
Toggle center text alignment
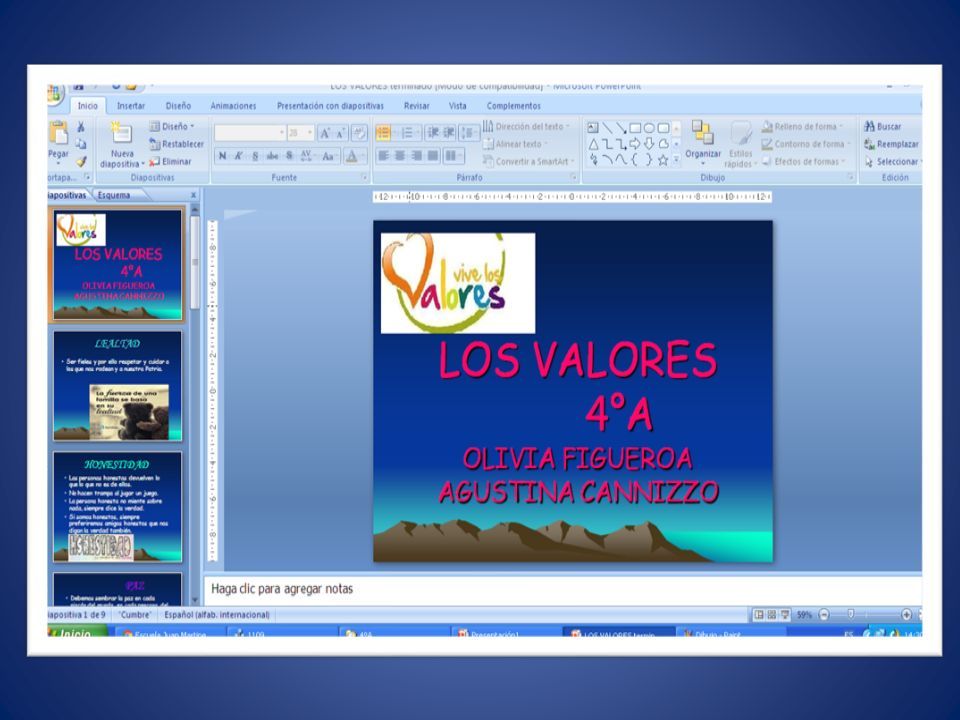pyautogui.click(x=400, y=156)
